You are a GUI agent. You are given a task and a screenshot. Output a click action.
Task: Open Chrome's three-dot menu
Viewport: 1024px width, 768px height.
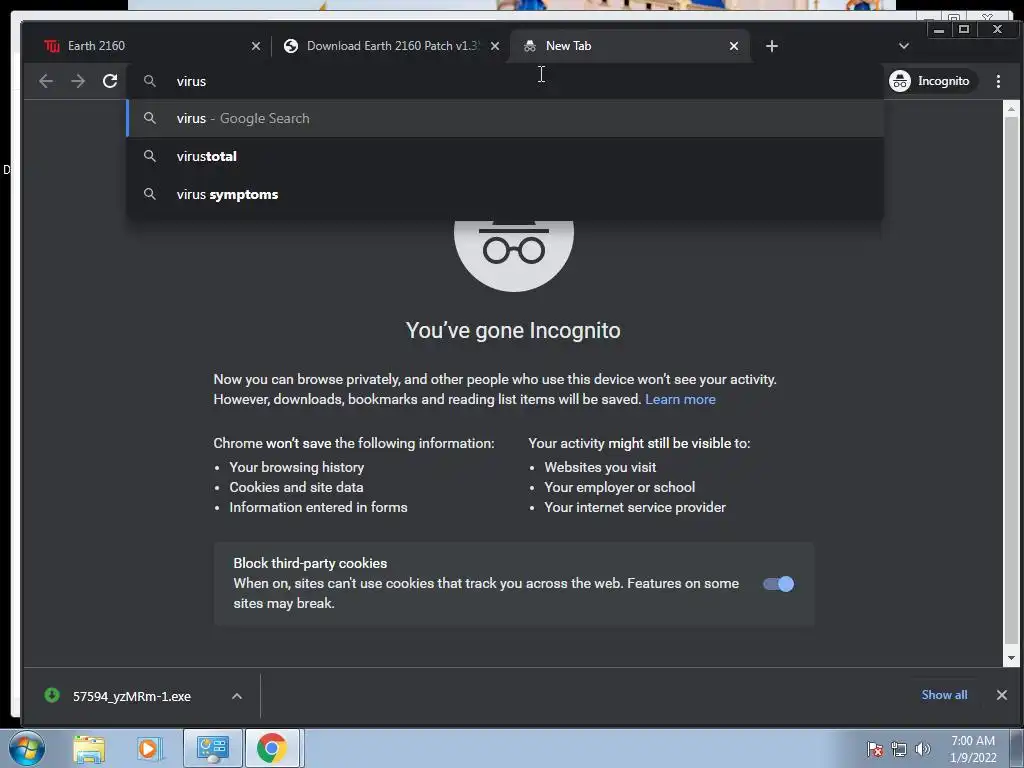coord(998,81)
